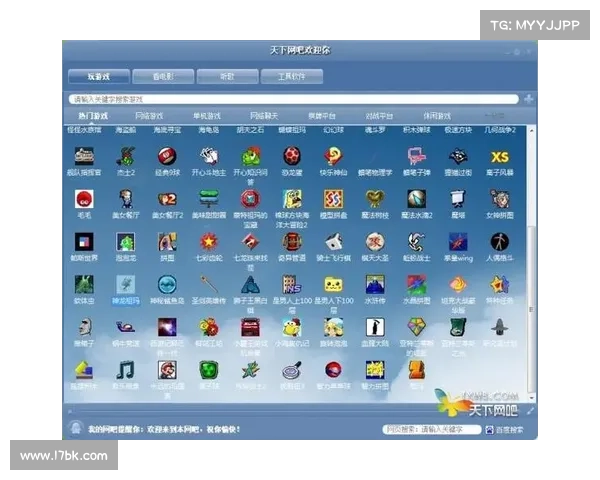Select the 休闲游戏 category
Screen dimensions: 600x480
437,116
